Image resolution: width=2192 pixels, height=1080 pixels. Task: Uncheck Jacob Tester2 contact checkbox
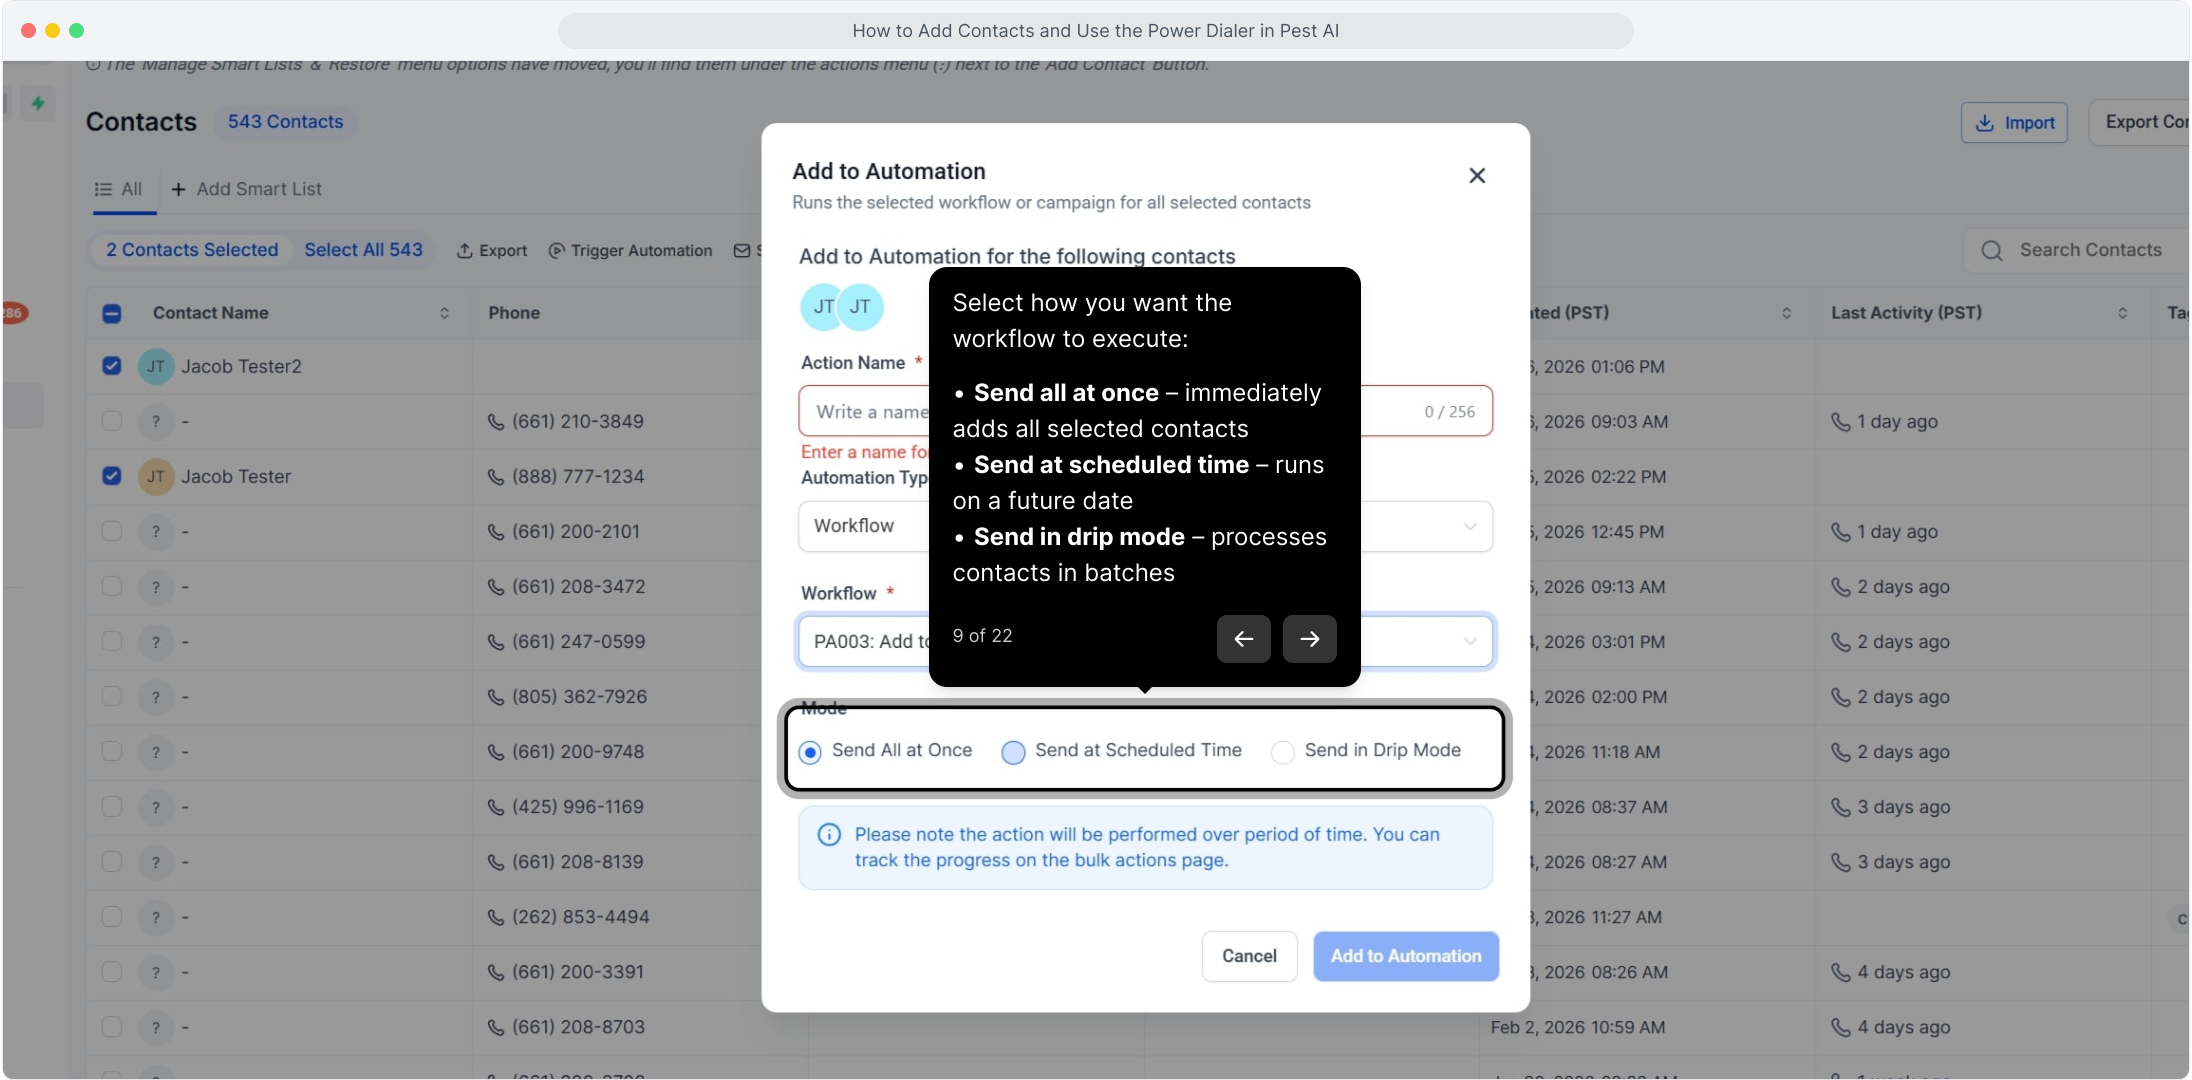pyautogui.click(x=112, y=366)
